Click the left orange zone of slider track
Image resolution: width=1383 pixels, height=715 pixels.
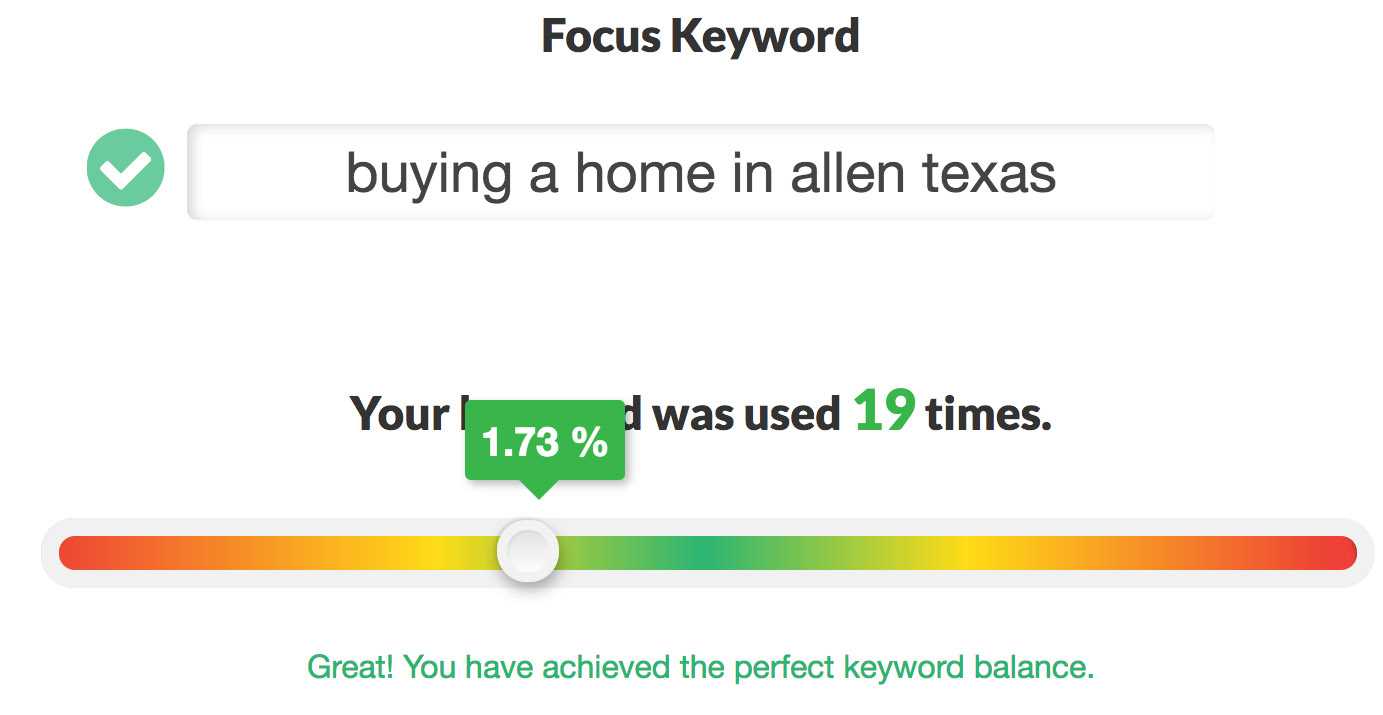[250, 553]
